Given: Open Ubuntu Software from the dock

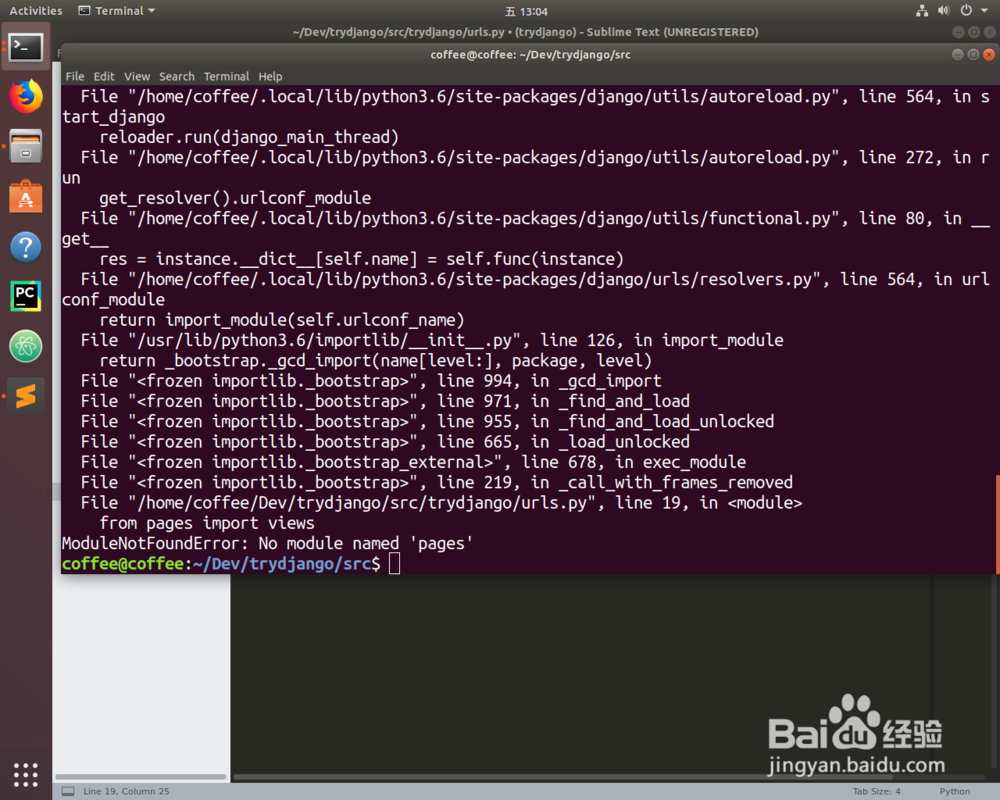Looking at the screenshot, I should pos(26,196).
